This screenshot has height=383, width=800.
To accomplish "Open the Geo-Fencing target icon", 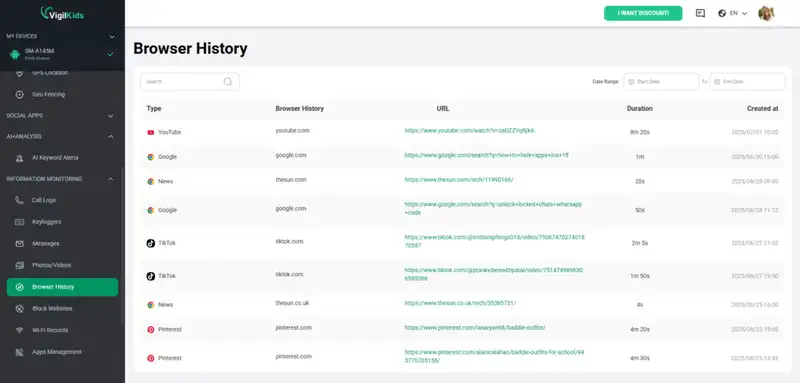I will pos(19,94).
